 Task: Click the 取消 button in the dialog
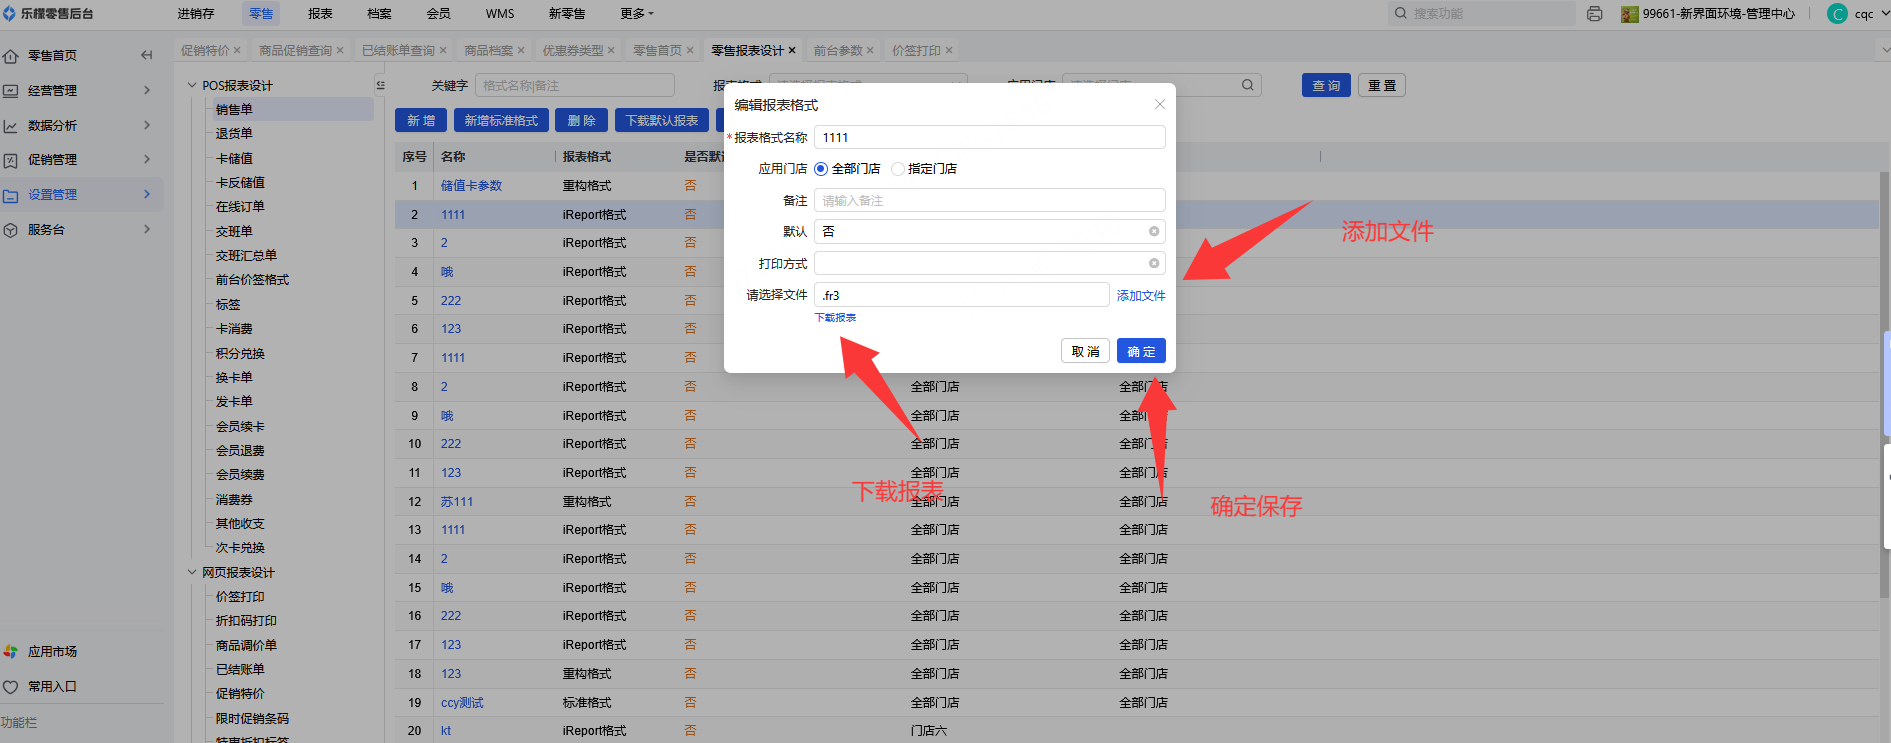point(1085,351)
